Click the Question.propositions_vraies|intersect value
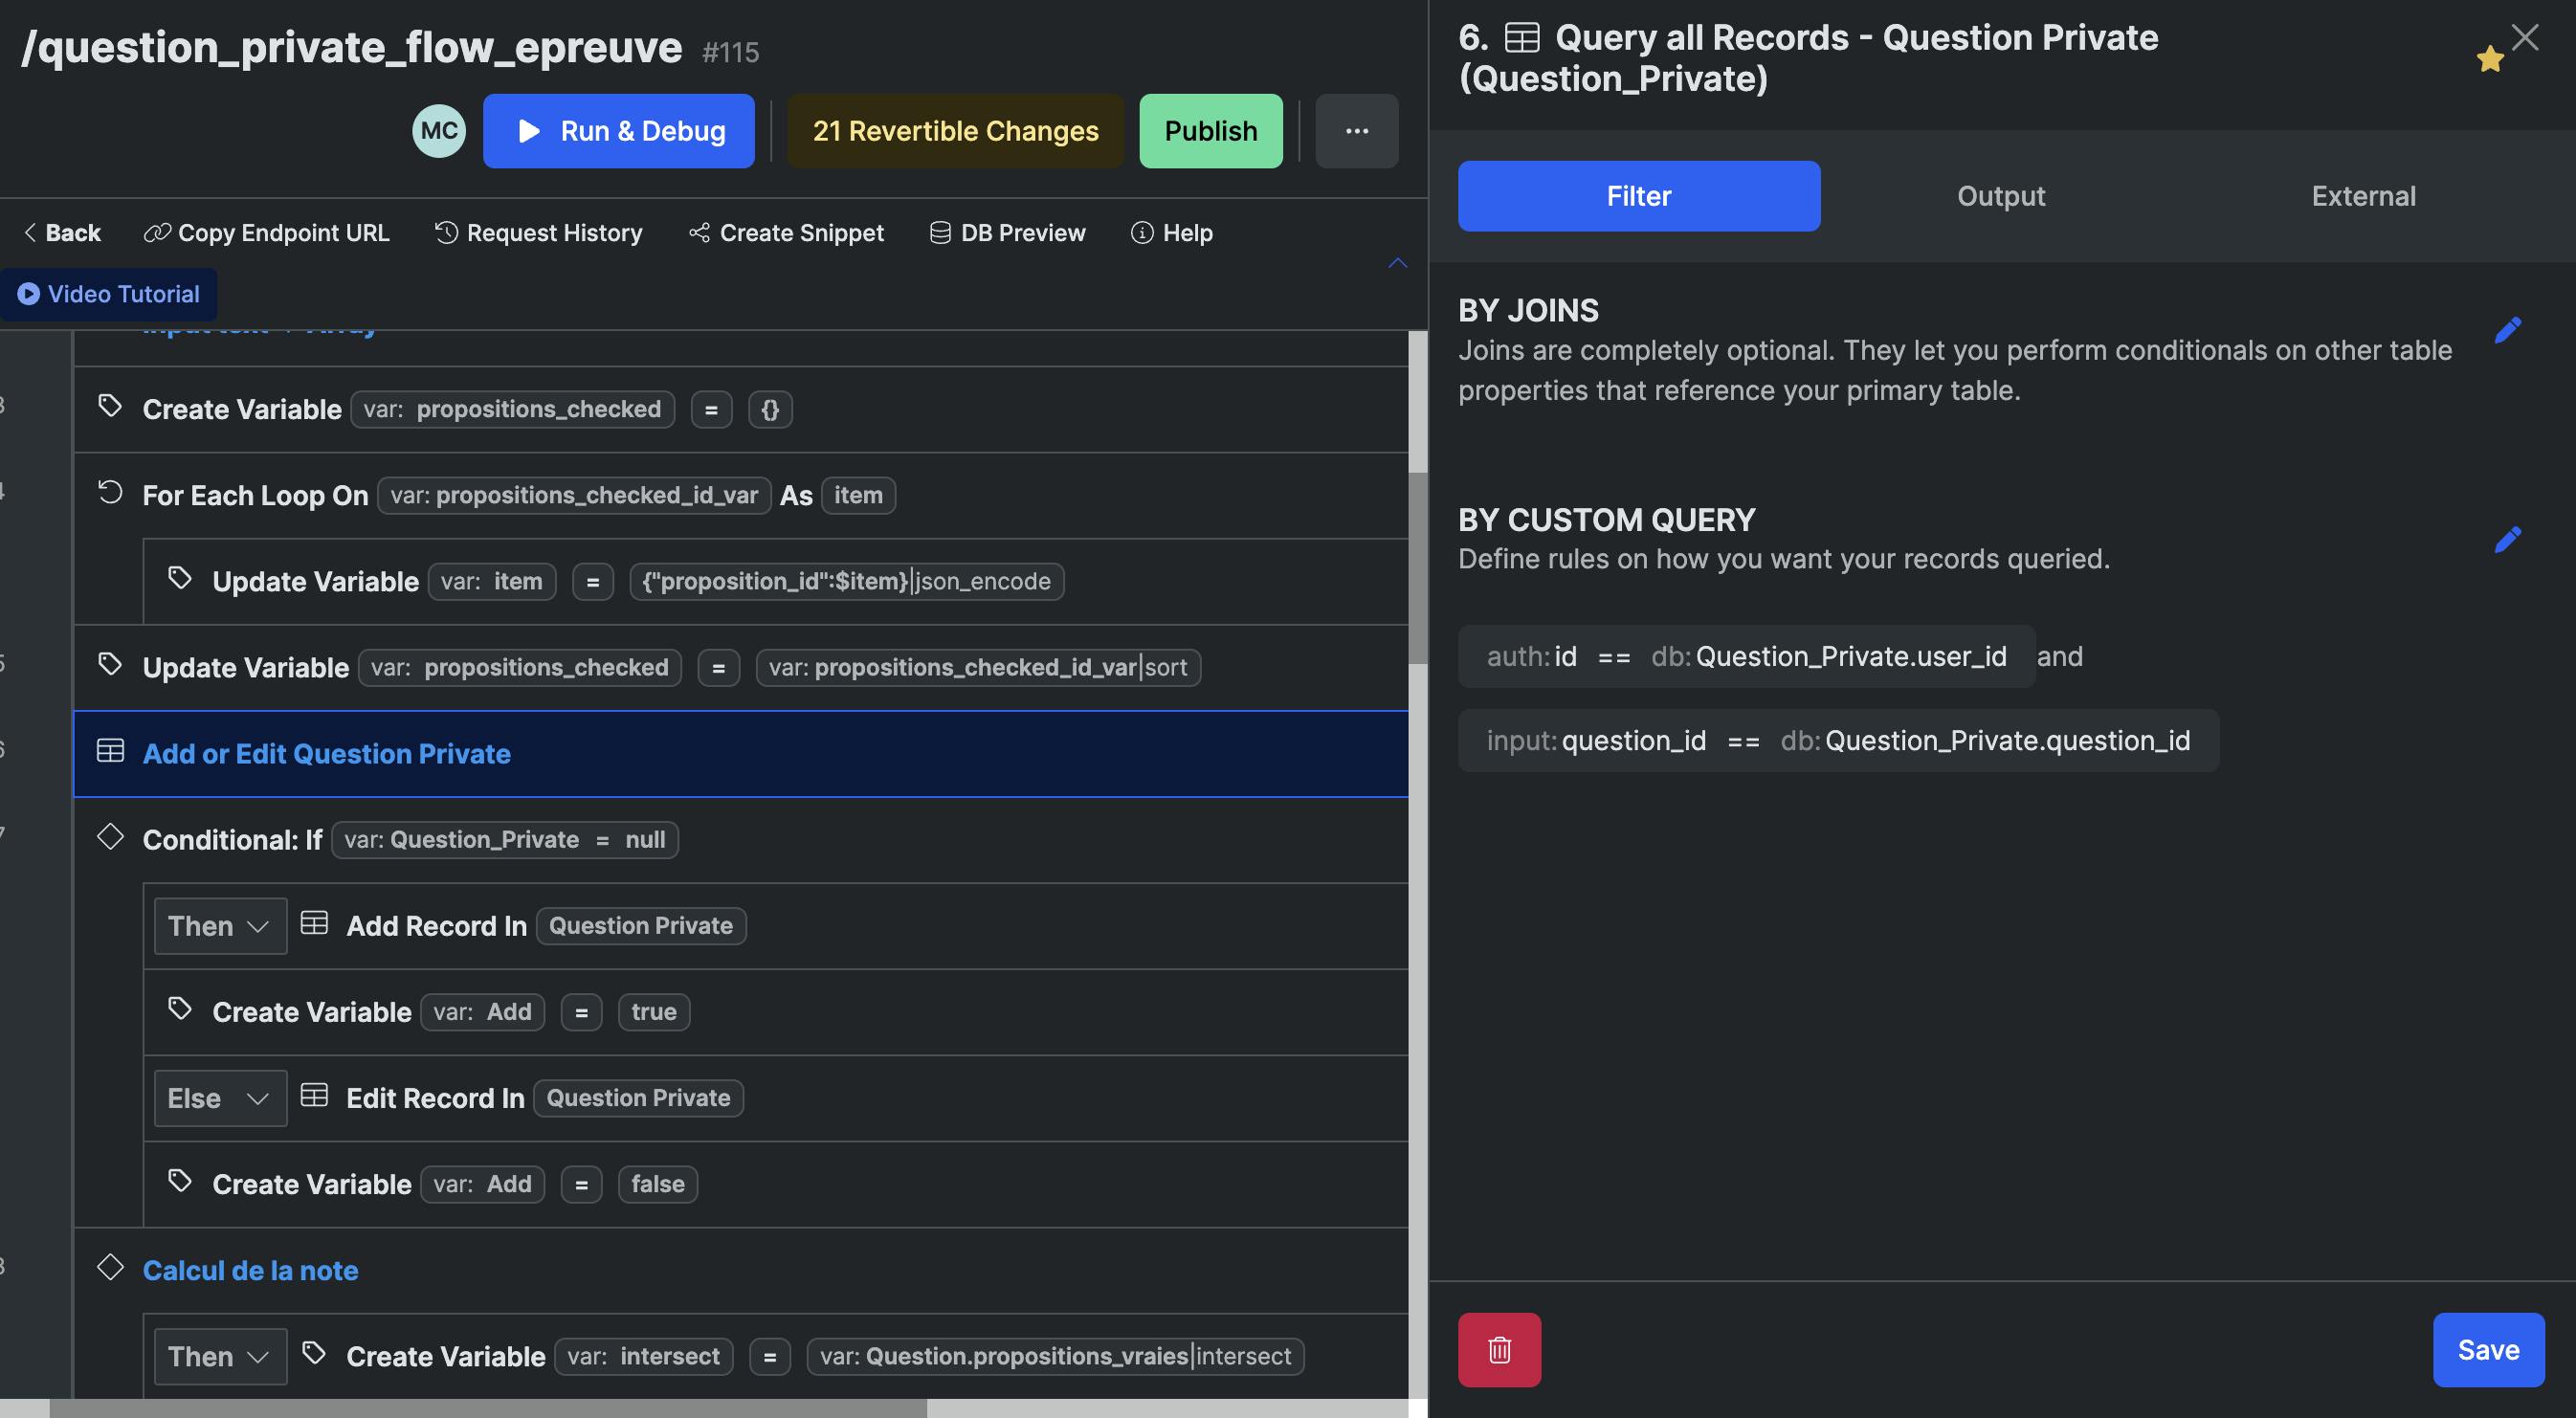The height and width of the screenshot is (1418, 2576). tap(1055, 1356)
